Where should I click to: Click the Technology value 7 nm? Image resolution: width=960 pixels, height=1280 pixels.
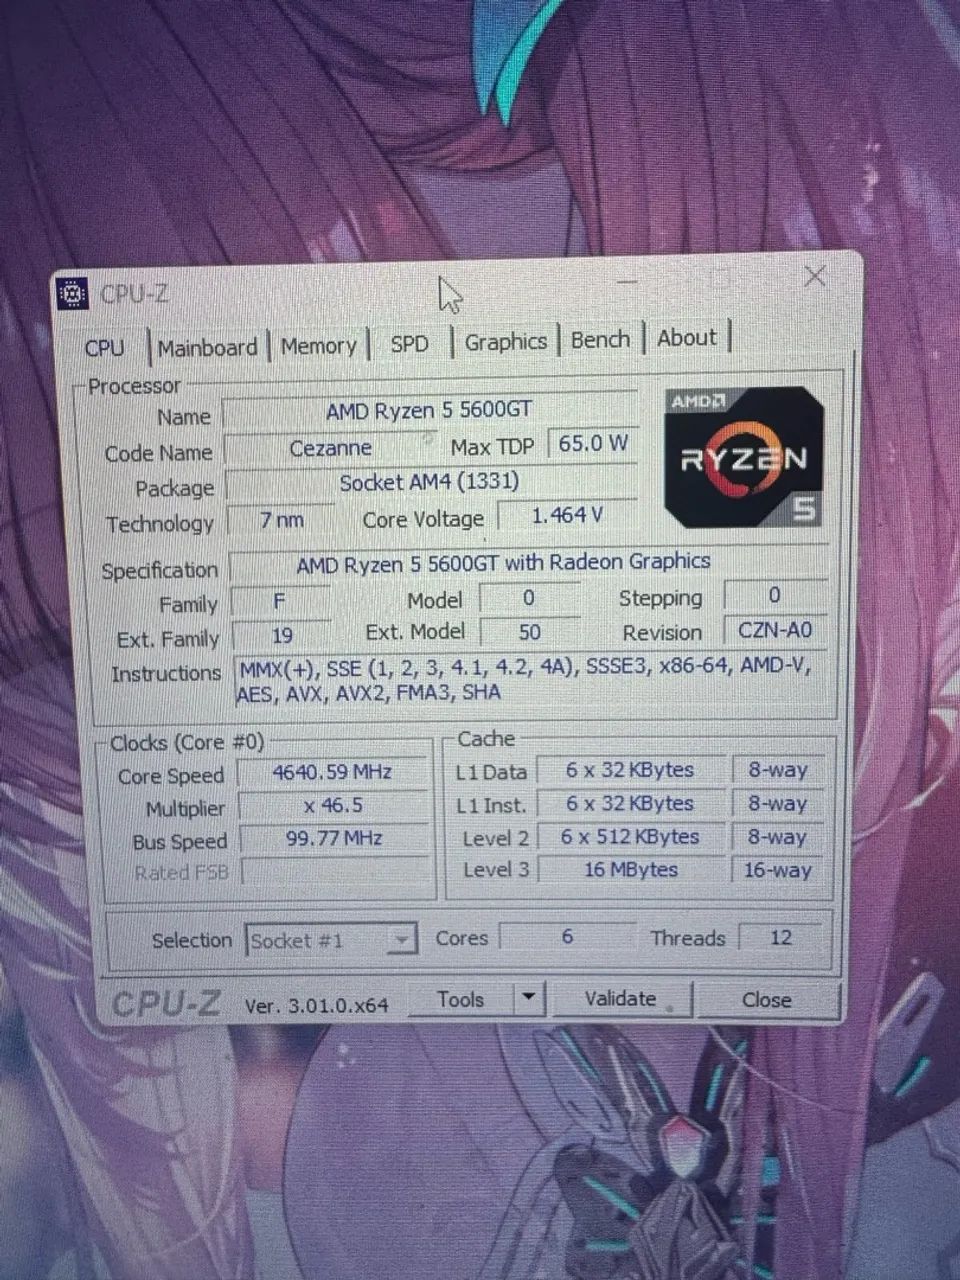click(281, 520)
